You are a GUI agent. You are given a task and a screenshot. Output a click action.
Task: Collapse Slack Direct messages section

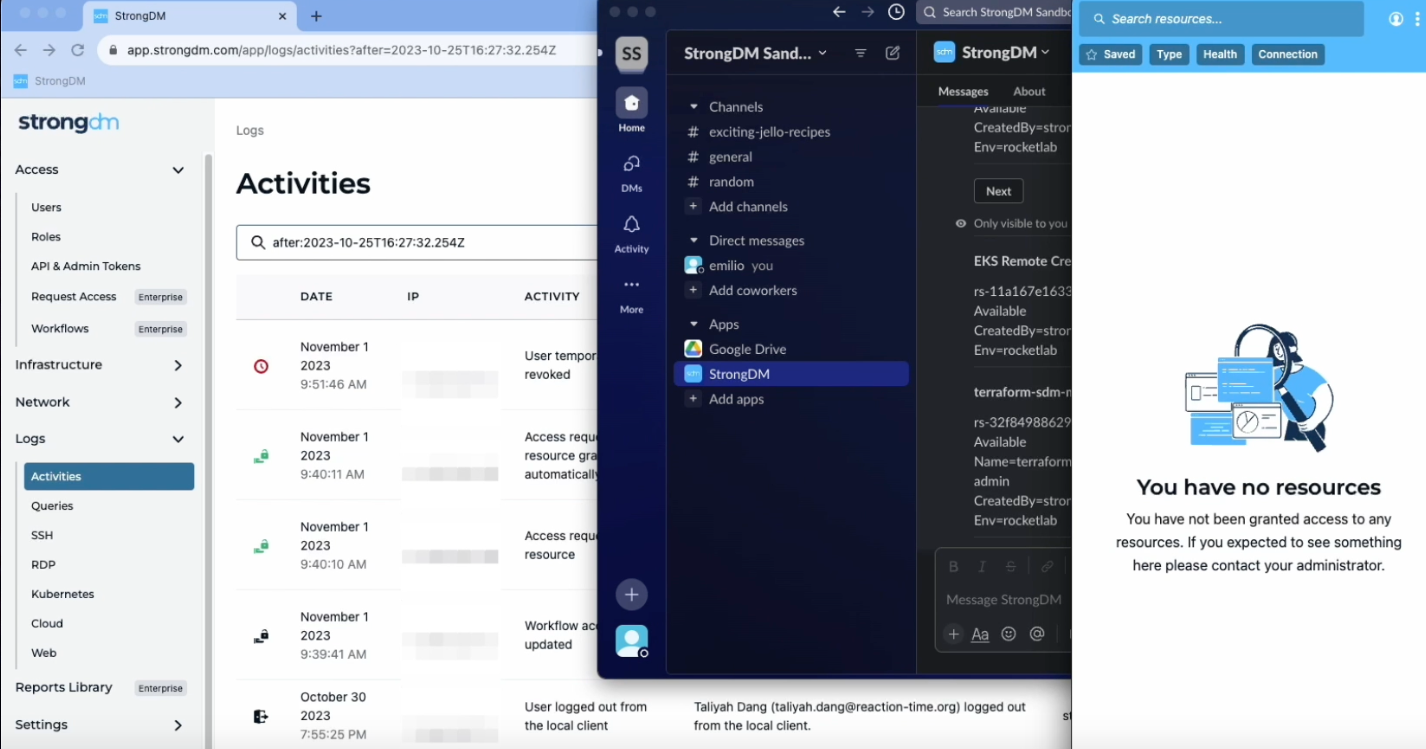tap(694, 241)
